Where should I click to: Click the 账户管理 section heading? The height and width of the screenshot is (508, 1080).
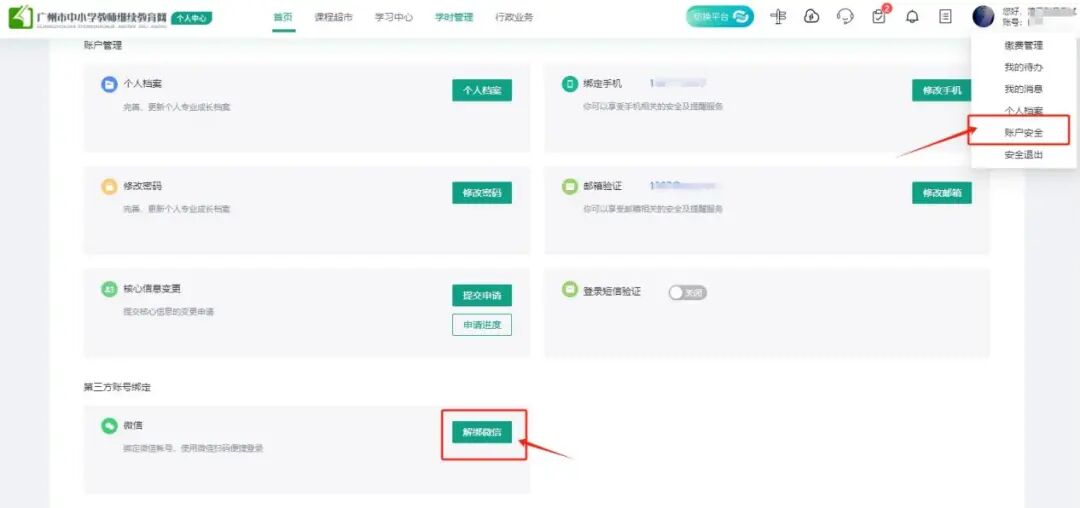(103, 45)
